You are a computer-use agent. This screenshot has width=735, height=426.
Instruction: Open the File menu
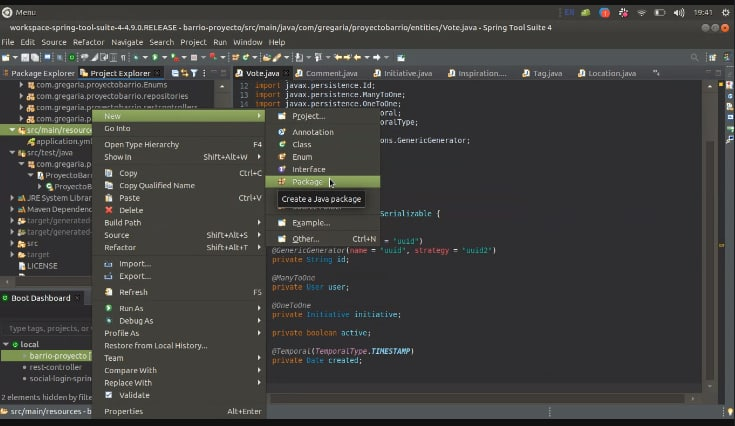[8, 42]
